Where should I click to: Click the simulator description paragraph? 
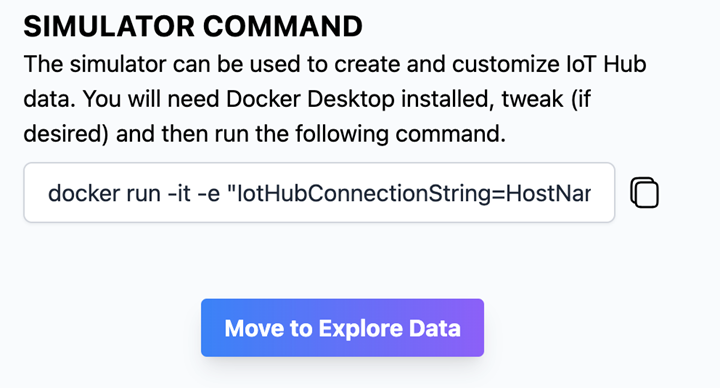coord(335,99)
